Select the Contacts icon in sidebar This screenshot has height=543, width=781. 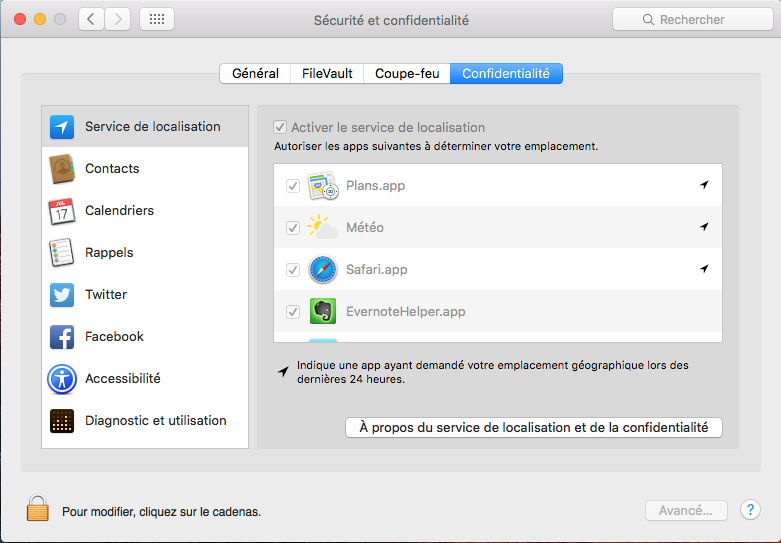[x=62, y=169]
